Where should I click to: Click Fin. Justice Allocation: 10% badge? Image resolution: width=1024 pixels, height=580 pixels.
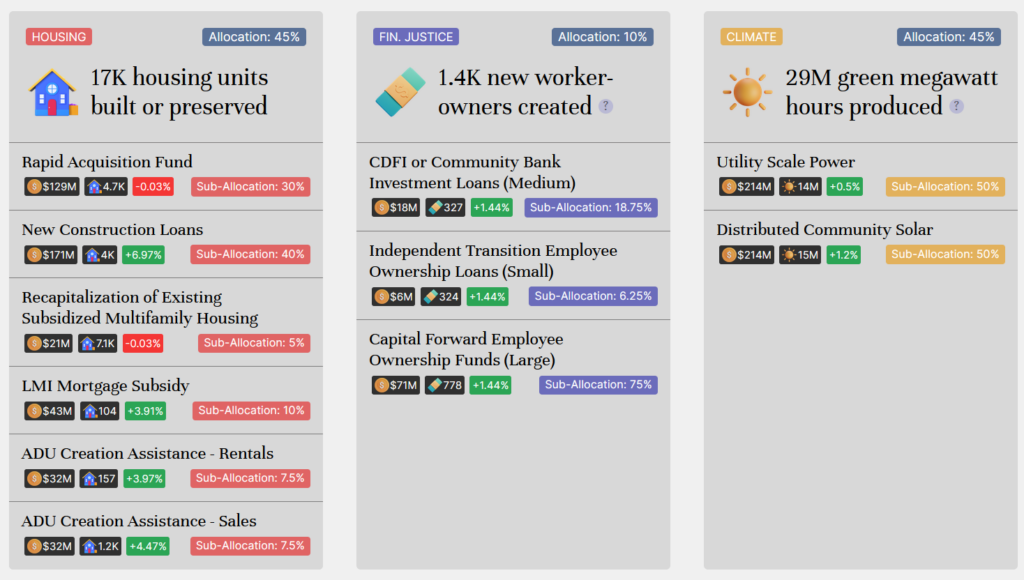click(x=602, y=37)
